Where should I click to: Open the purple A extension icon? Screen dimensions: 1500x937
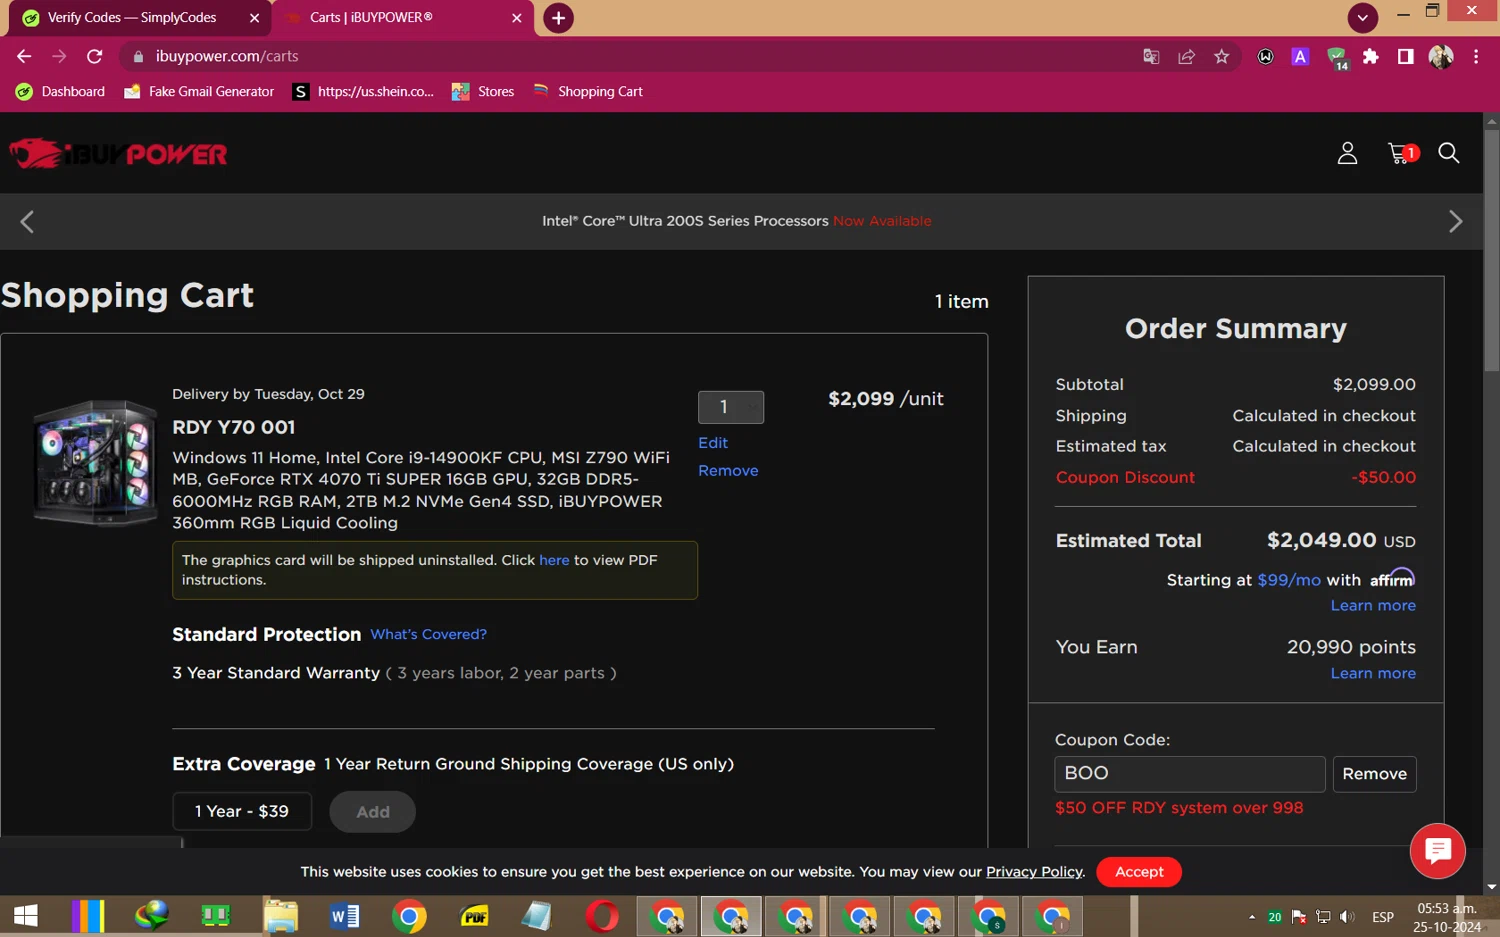pyautogui.click(x=1300, y=57)
